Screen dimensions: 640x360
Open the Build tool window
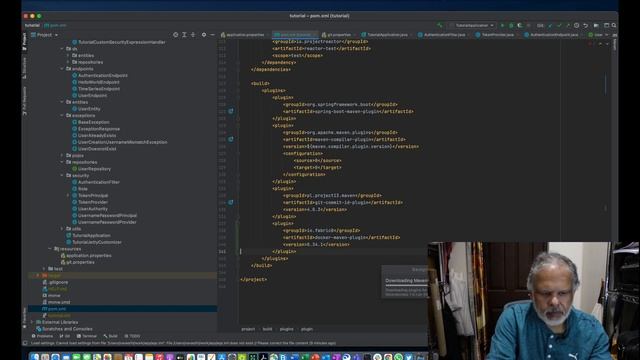pos(110,336)
